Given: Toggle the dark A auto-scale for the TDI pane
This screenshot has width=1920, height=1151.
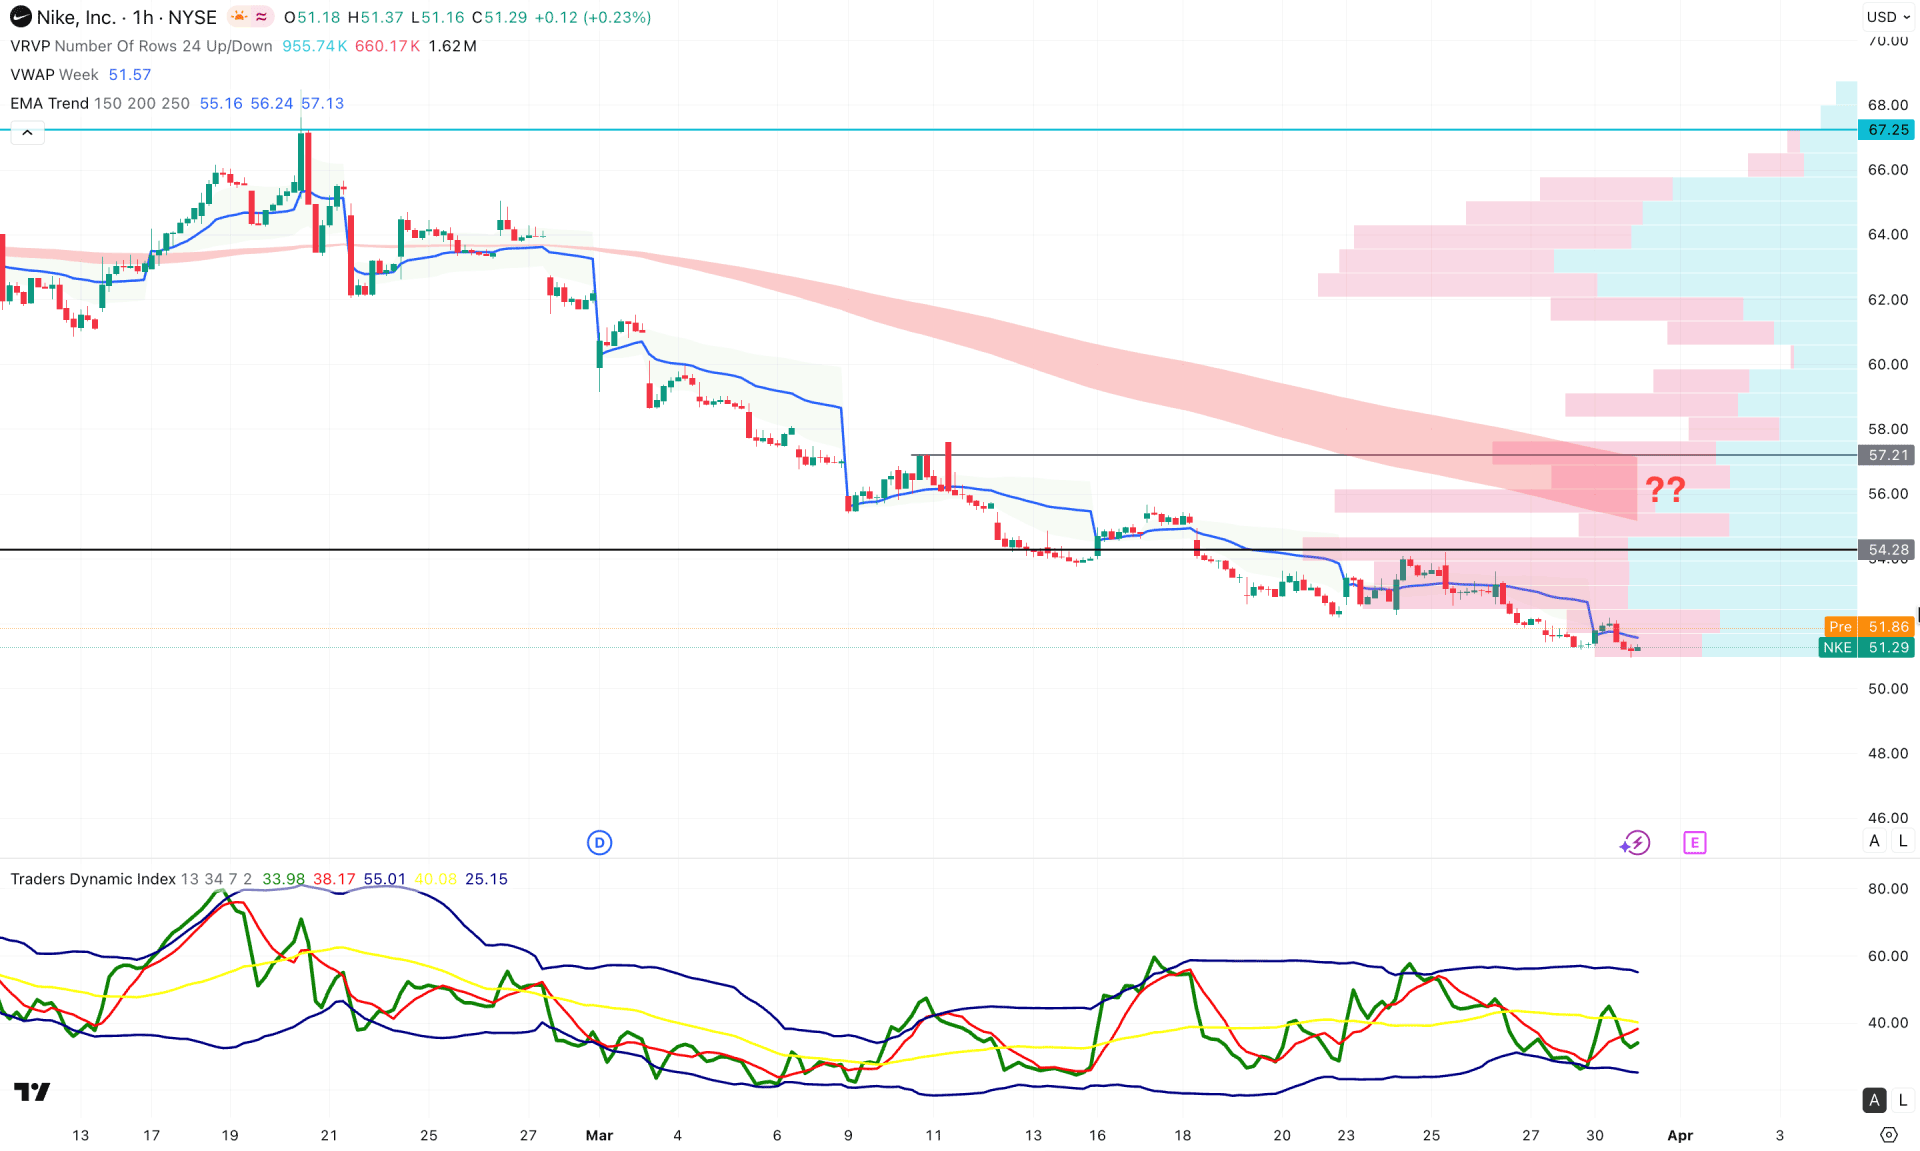Looking at the screenshot, I should tap(1875, 1099).
